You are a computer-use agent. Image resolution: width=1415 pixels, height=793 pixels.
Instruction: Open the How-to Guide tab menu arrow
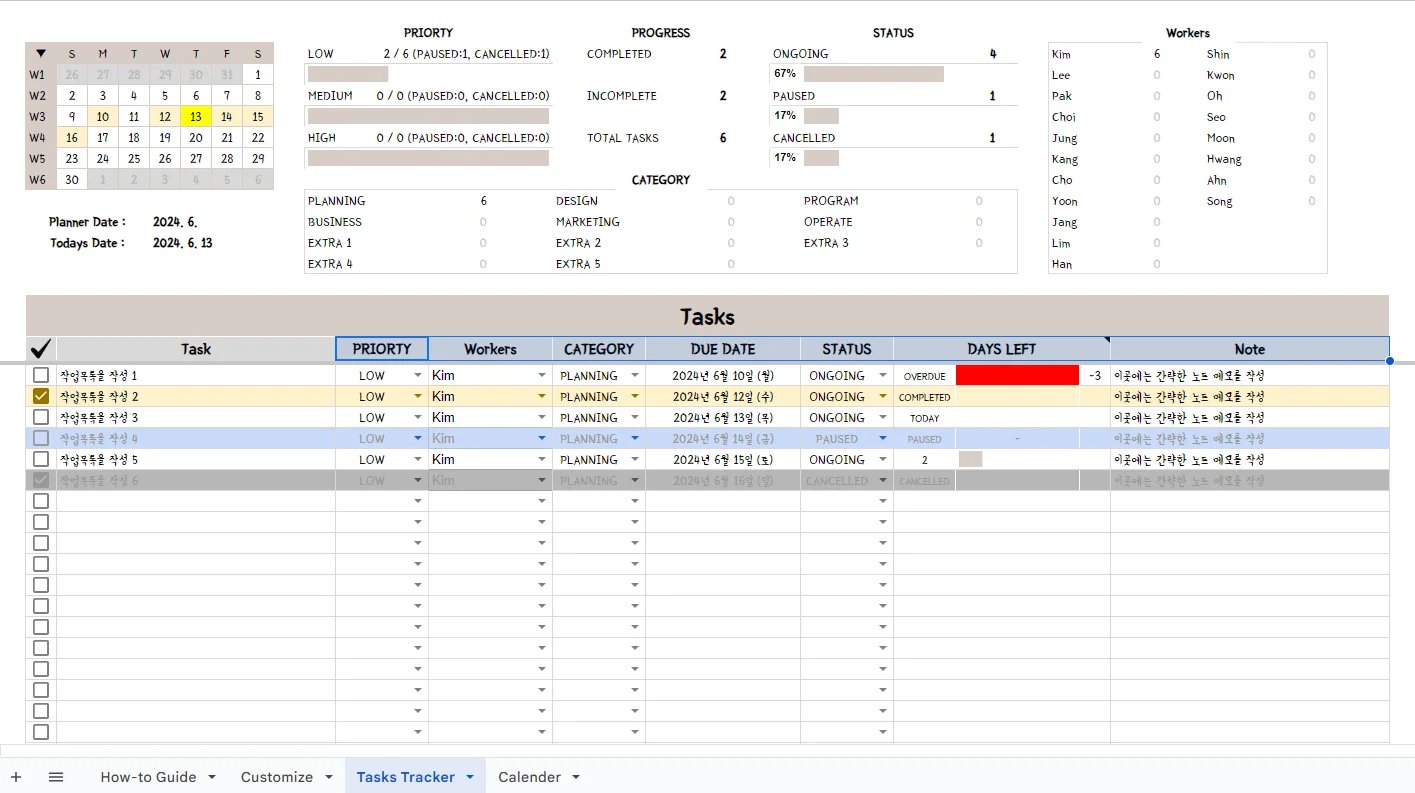tap(212, 777)
